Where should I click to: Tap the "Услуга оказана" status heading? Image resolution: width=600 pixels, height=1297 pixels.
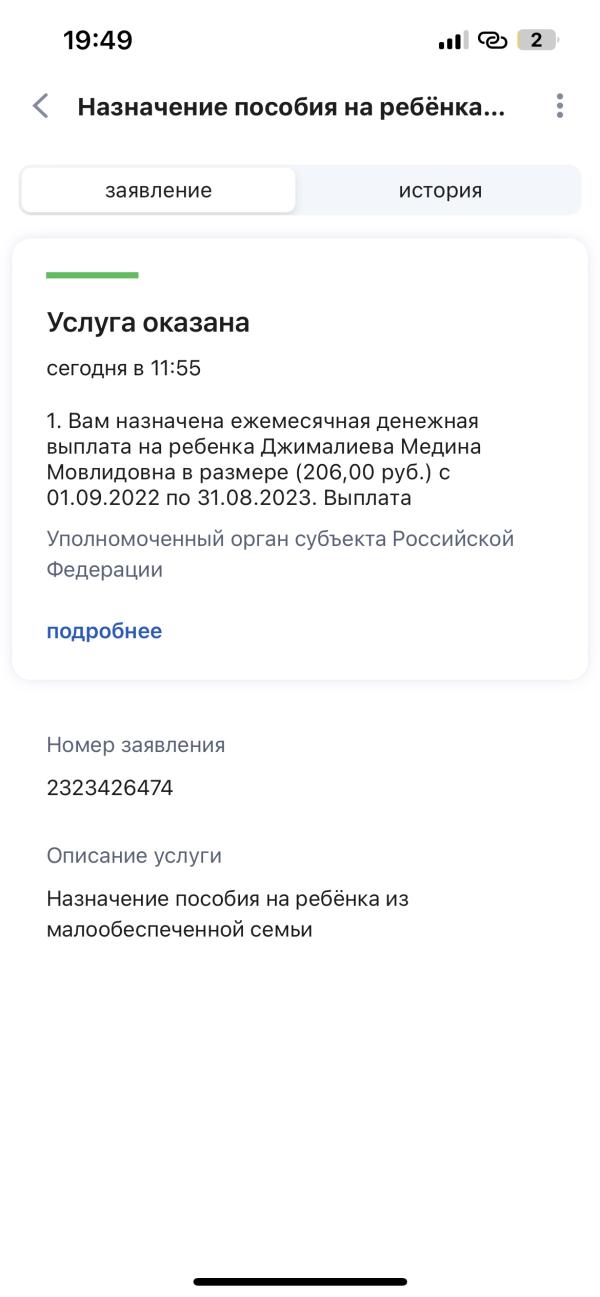(x=148, y=323)
